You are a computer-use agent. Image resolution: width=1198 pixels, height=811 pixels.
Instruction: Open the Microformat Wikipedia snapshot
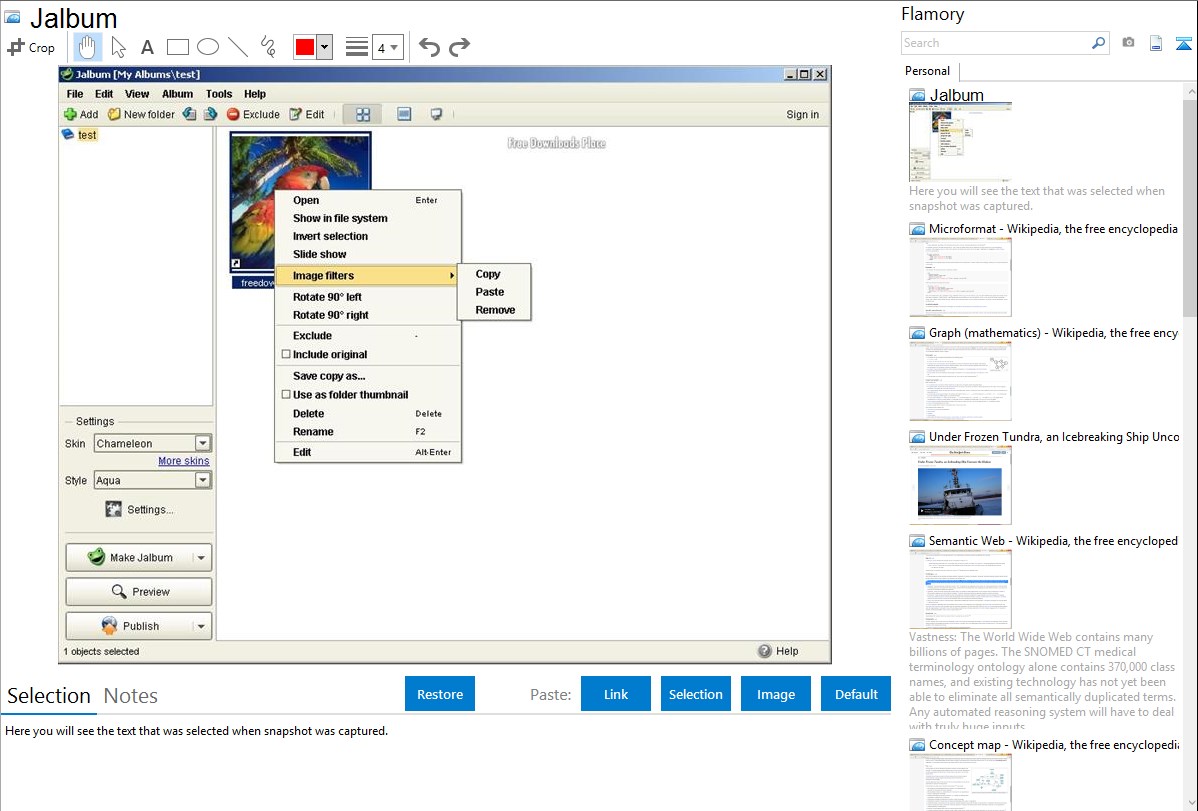pos(960,277)
